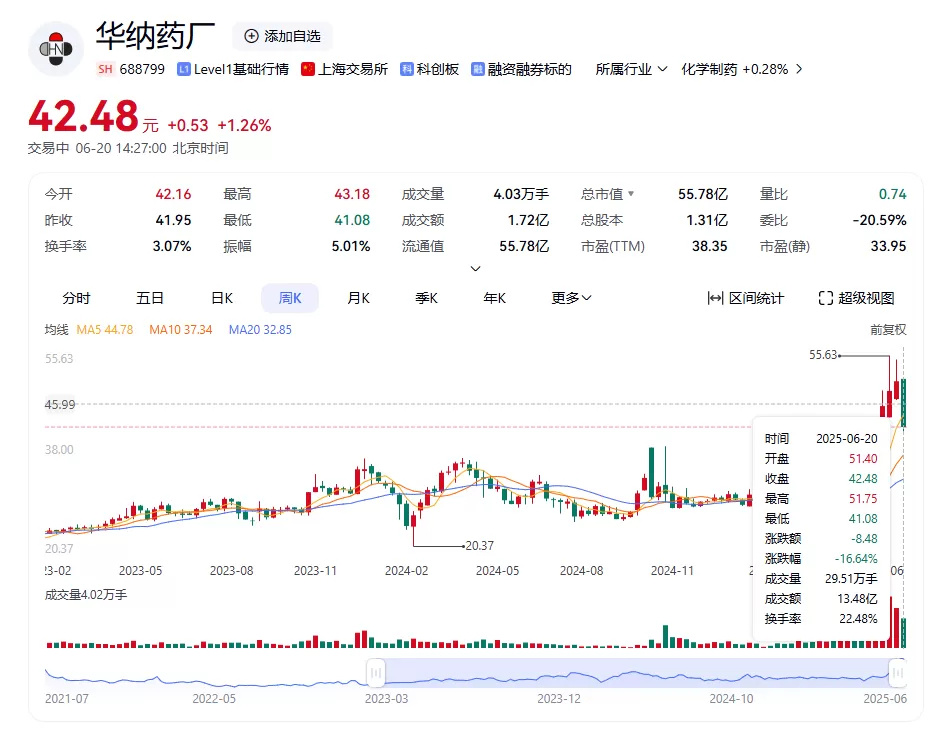This screenshot has width=939, height=732.
Task: Expand more quote data chevron
Action: click(475, 268)
